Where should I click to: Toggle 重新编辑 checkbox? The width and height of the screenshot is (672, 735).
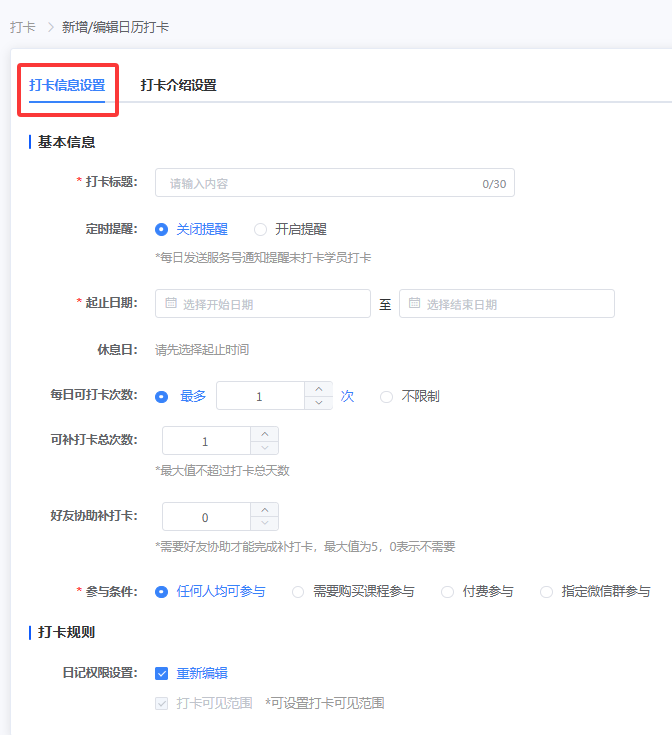162,673
